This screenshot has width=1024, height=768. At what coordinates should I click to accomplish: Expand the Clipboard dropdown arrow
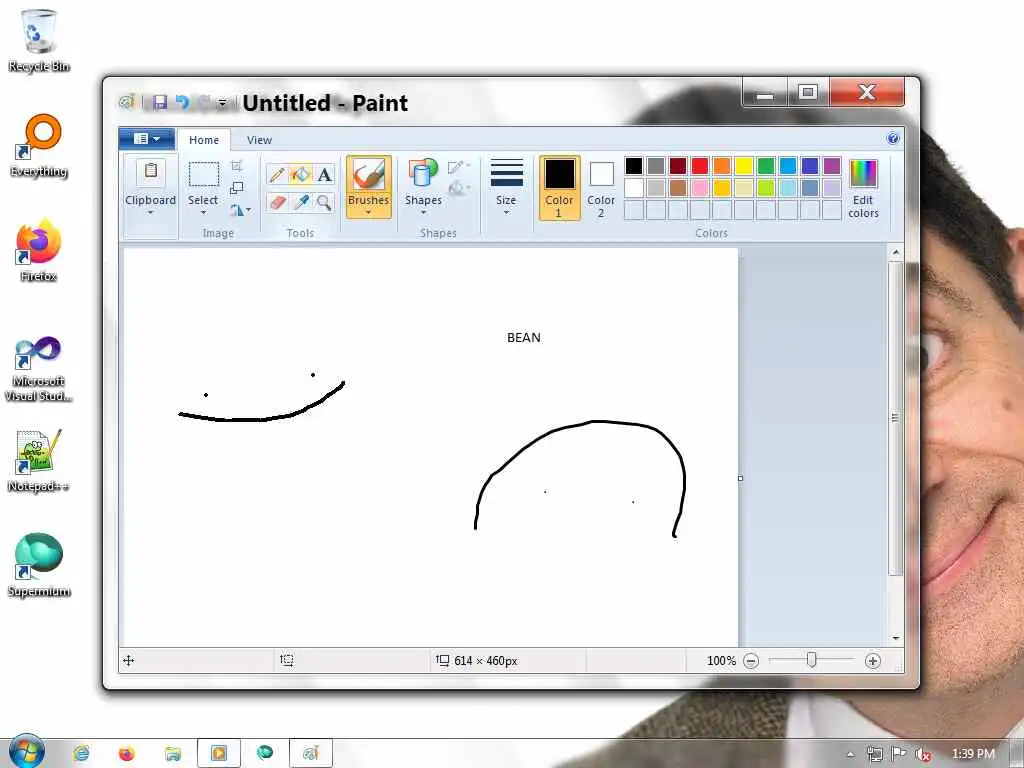tap(150, 212)
